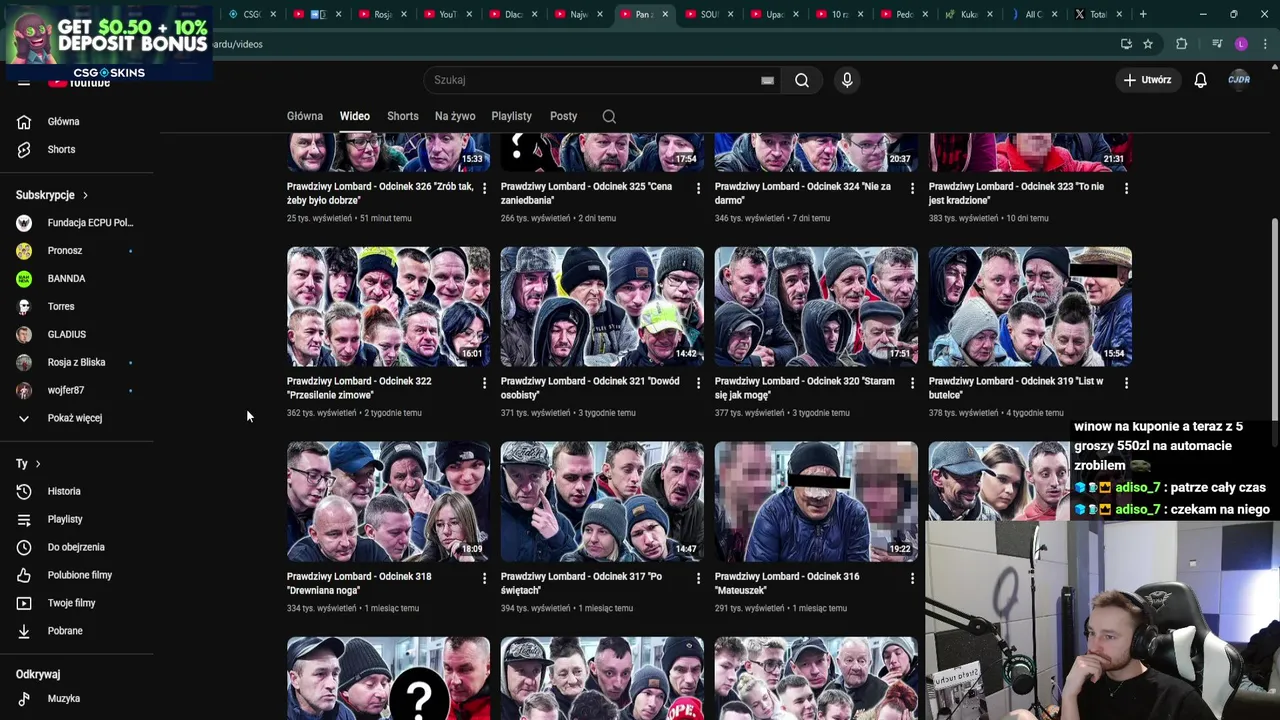The image size is (1280, 720).
Task: Expand the Ty section header
Action: click(28, 464)
